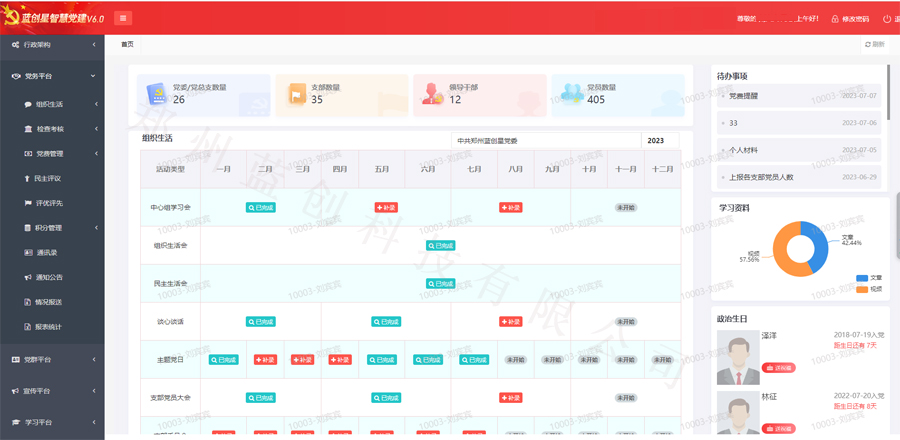Click the graduation cap icon for 学习平台
The image size is (900, 440).
point(16,422)
